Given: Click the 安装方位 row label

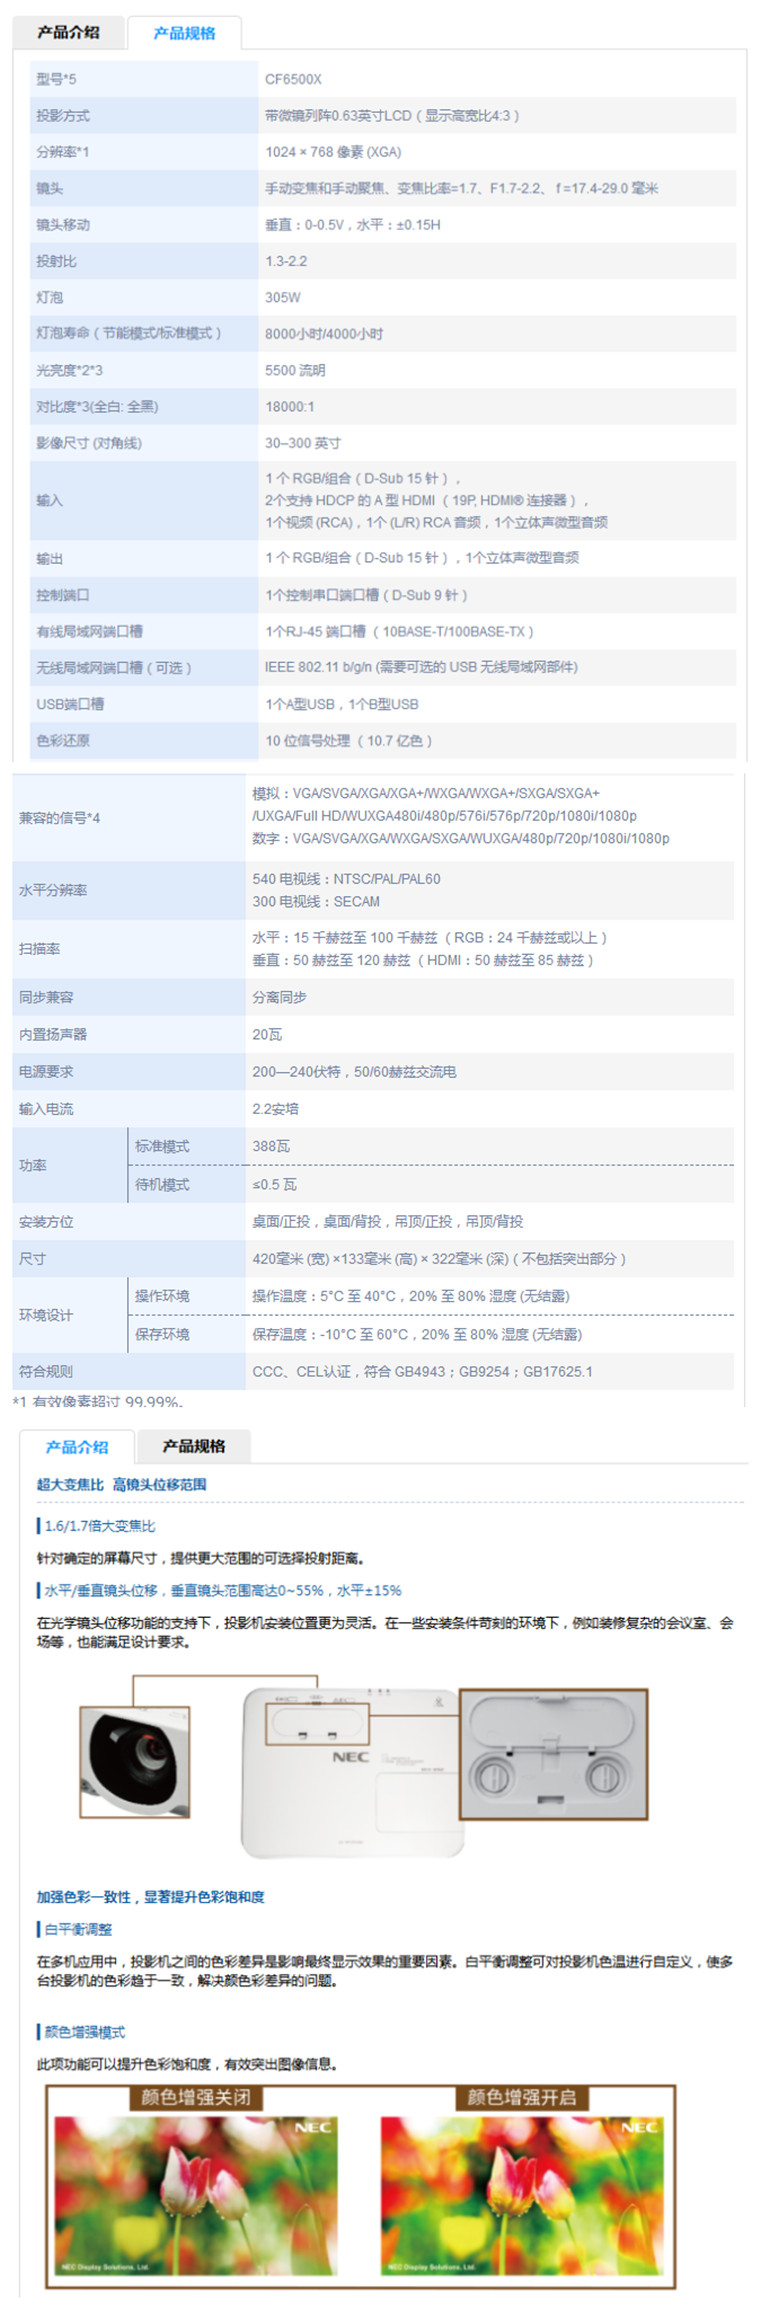Looking at the screenshot, I should coord(46,1221).
